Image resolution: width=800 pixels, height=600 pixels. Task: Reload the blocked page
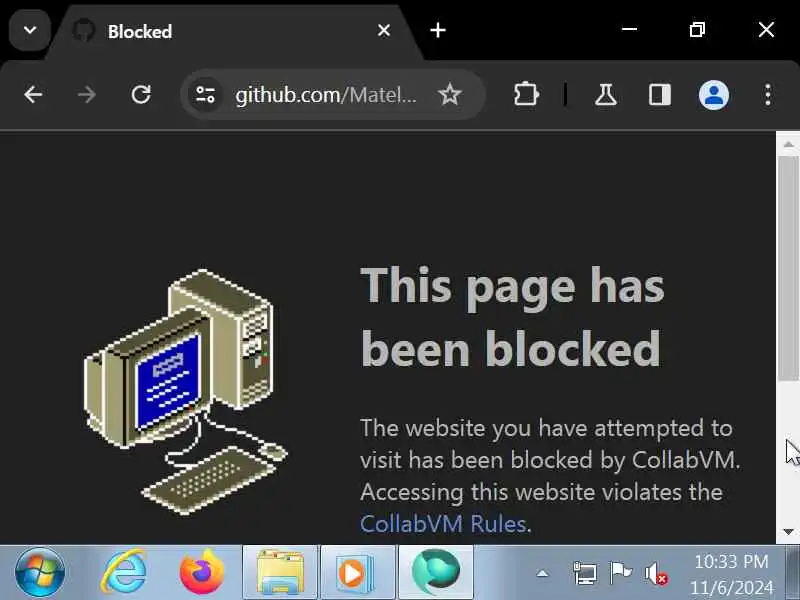141,95
